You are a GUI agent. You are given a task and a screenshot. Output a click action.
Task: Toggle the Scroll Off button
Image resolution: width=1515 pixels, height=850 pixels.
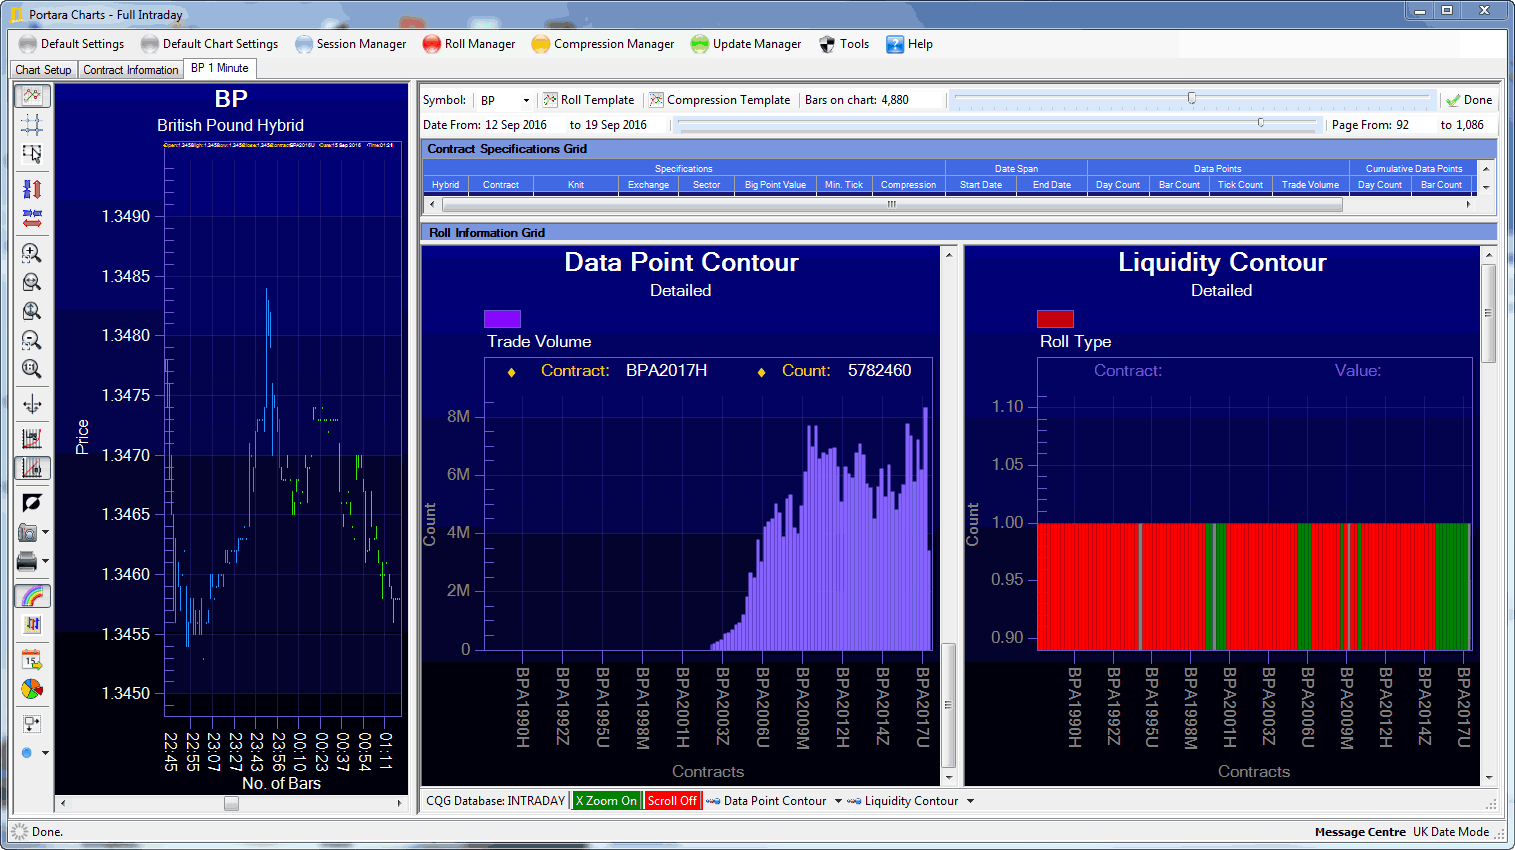click(x=672, y=801)
